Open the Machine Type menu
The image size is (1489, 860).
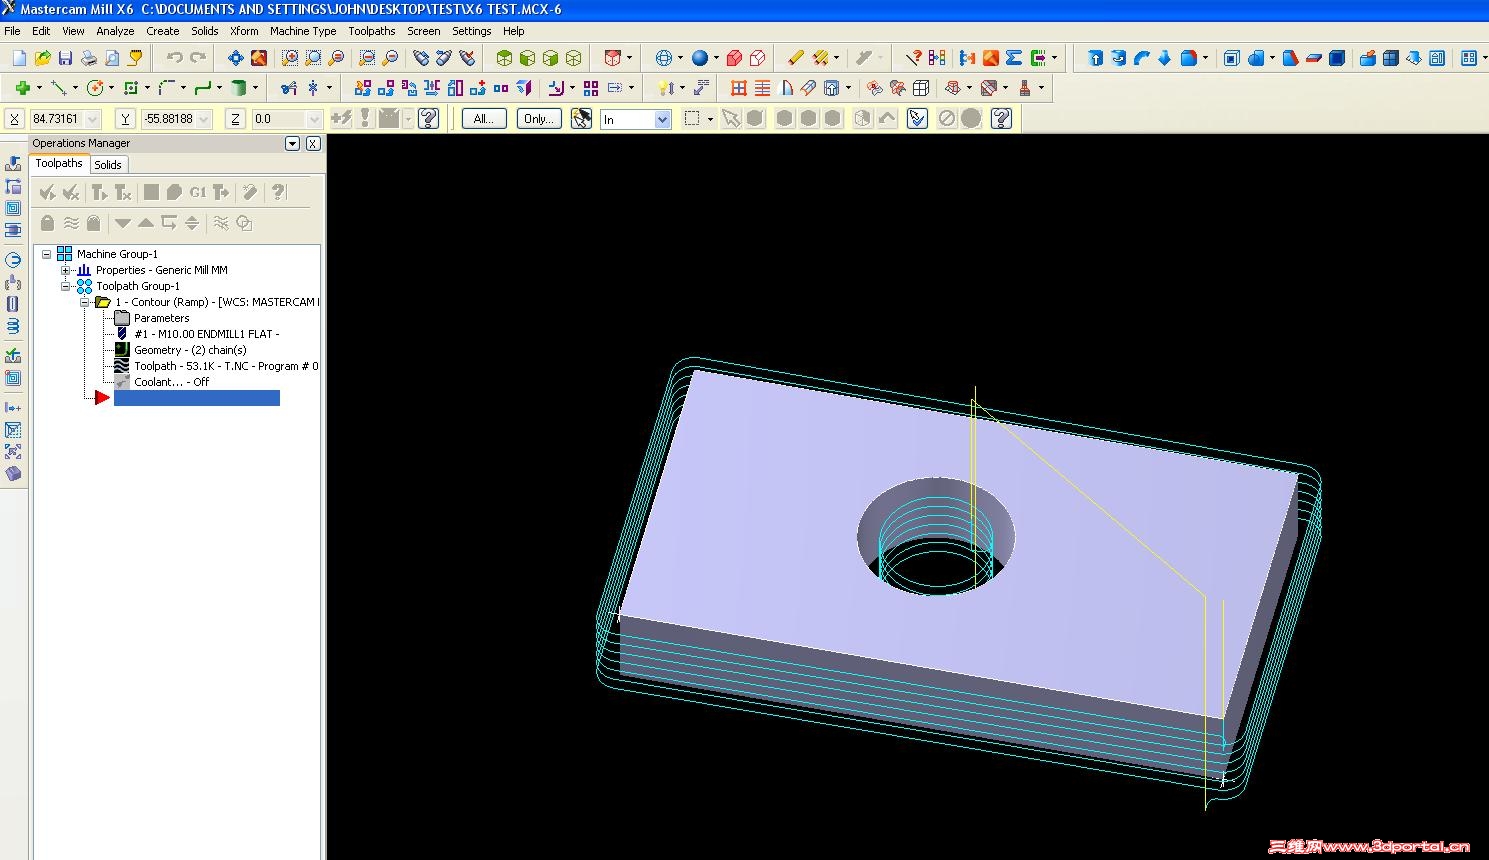303,31
